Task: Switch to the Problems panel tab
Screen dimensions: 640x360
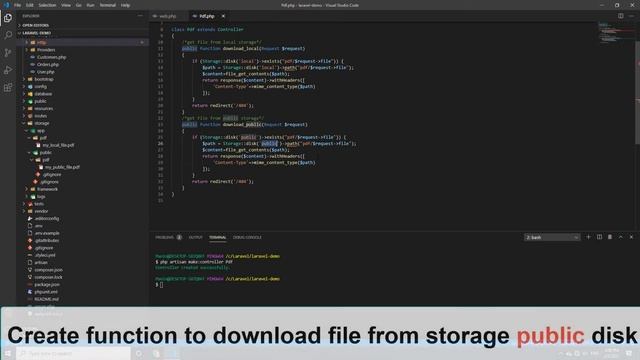Action: pos(165,237)
